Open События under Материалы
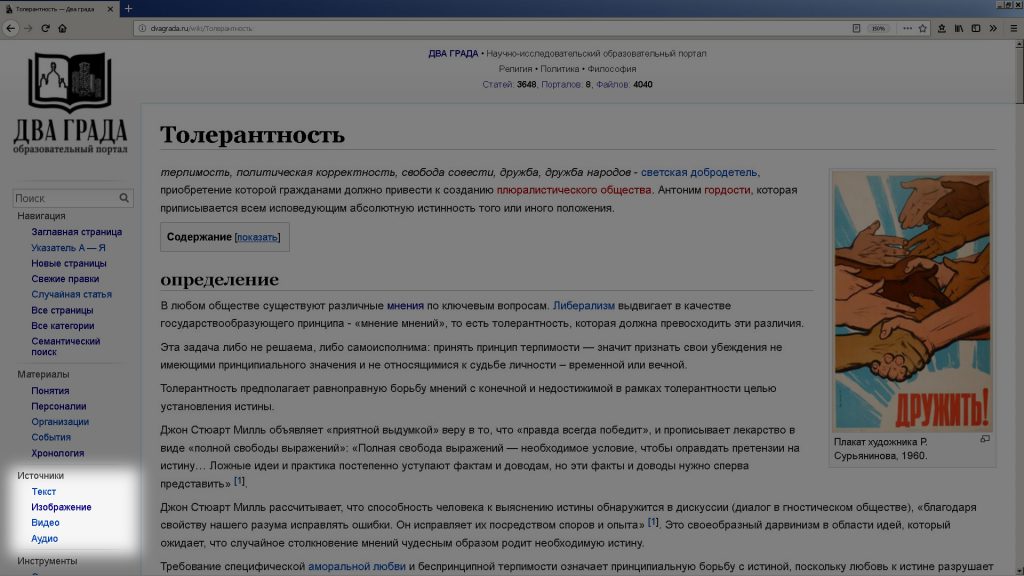 (51, 438)
